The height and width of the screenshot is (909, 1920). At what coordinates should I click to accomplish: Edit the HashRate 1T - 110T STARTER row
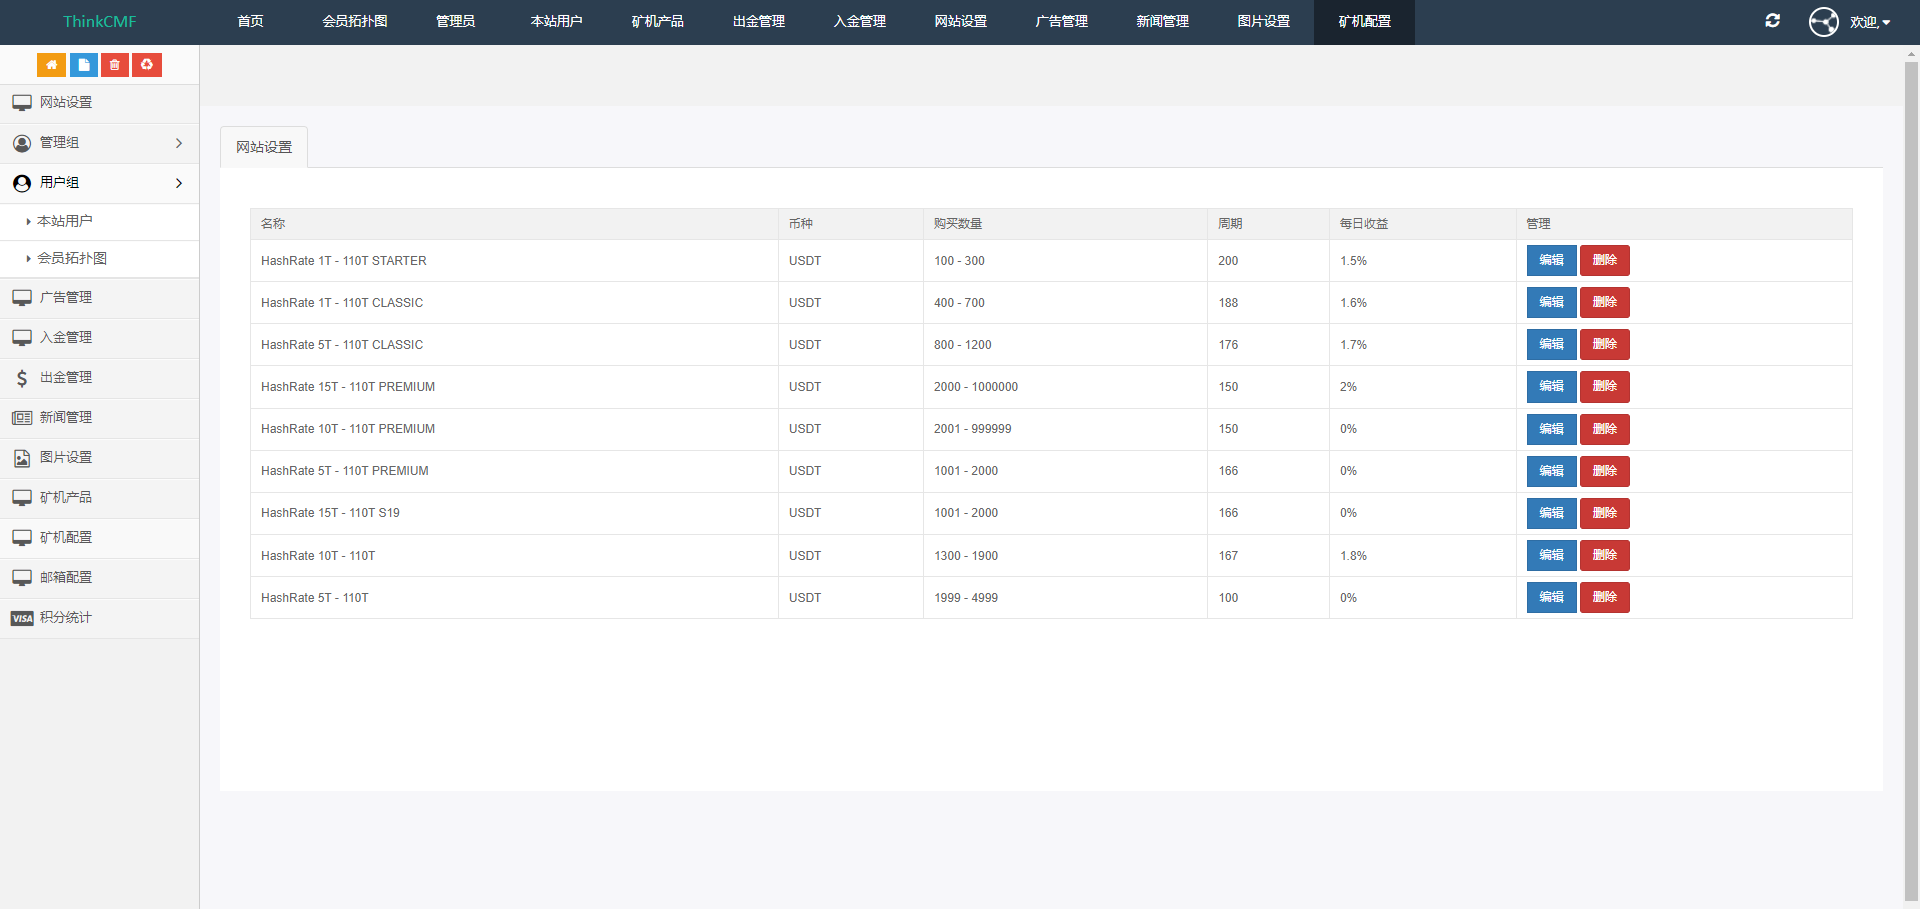[x=1551, y=260]
